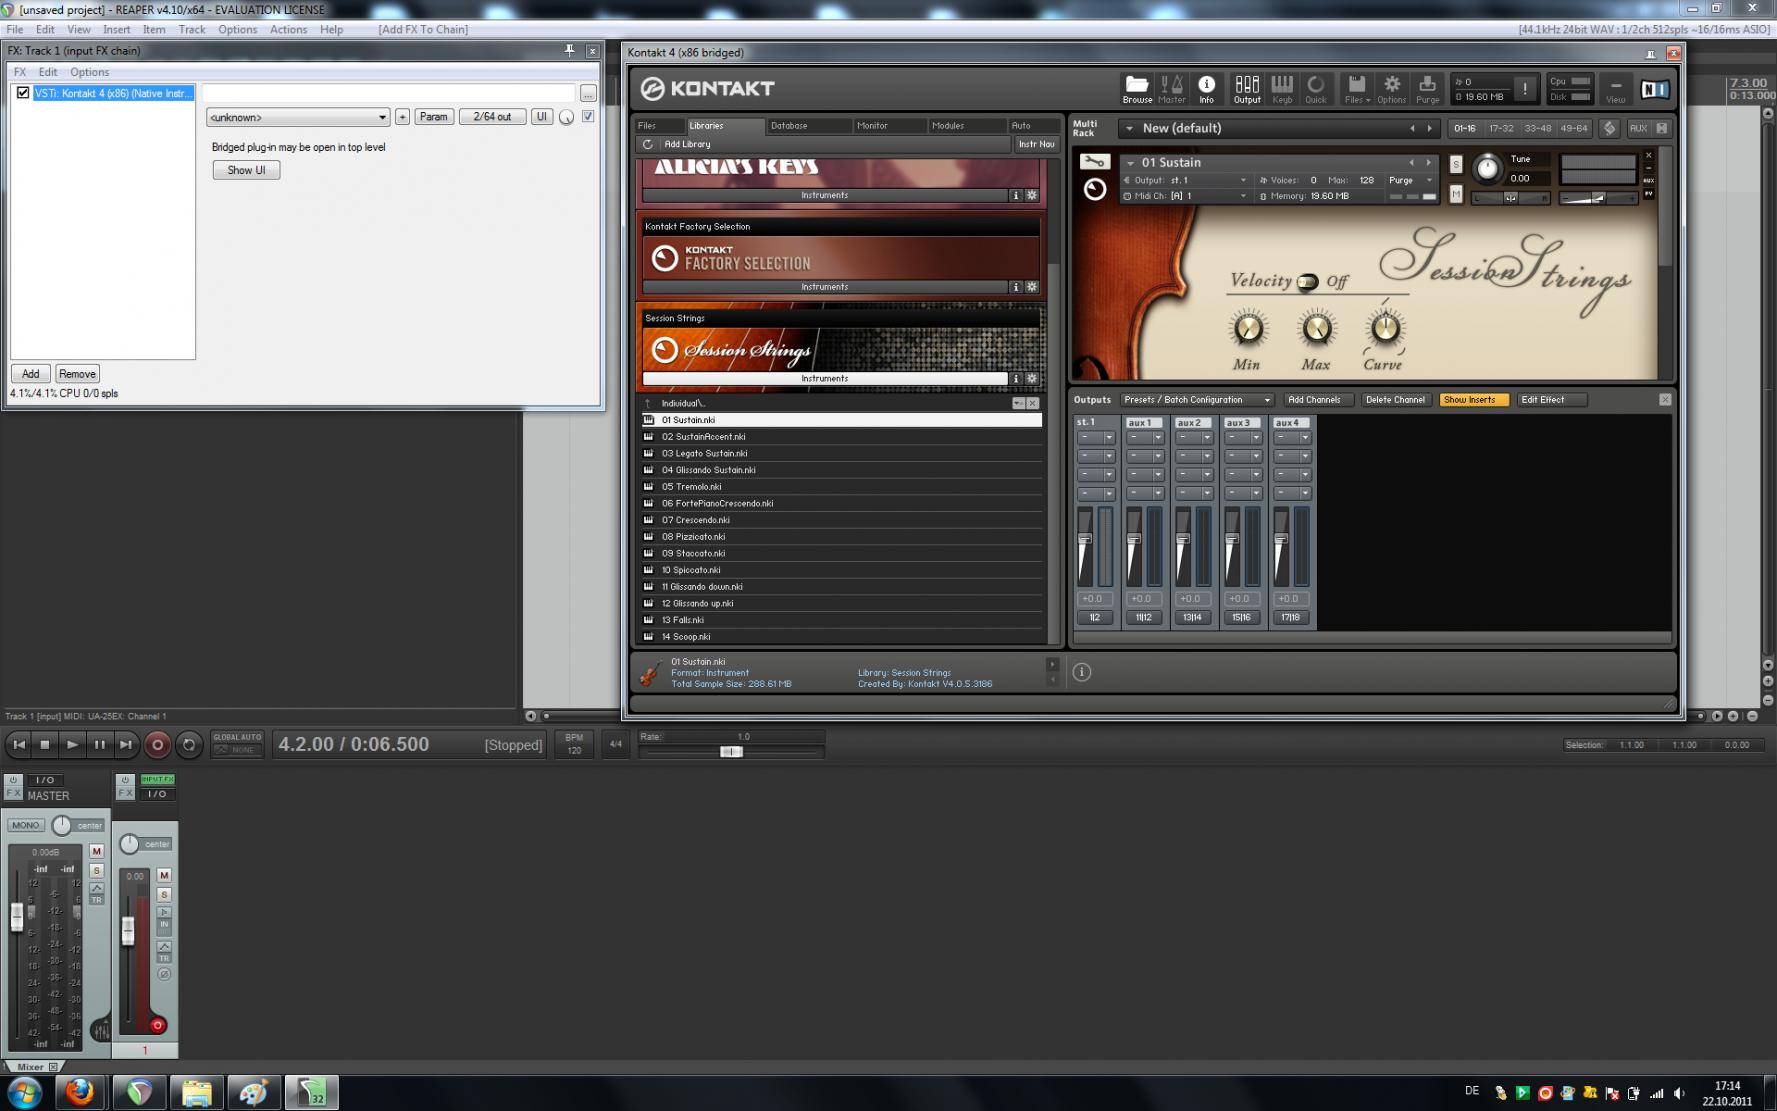The width and height of the screenshot is (1777, 1111).
Task: Show Factory Selection library info icon
Action: click(x=1016, y=287)
